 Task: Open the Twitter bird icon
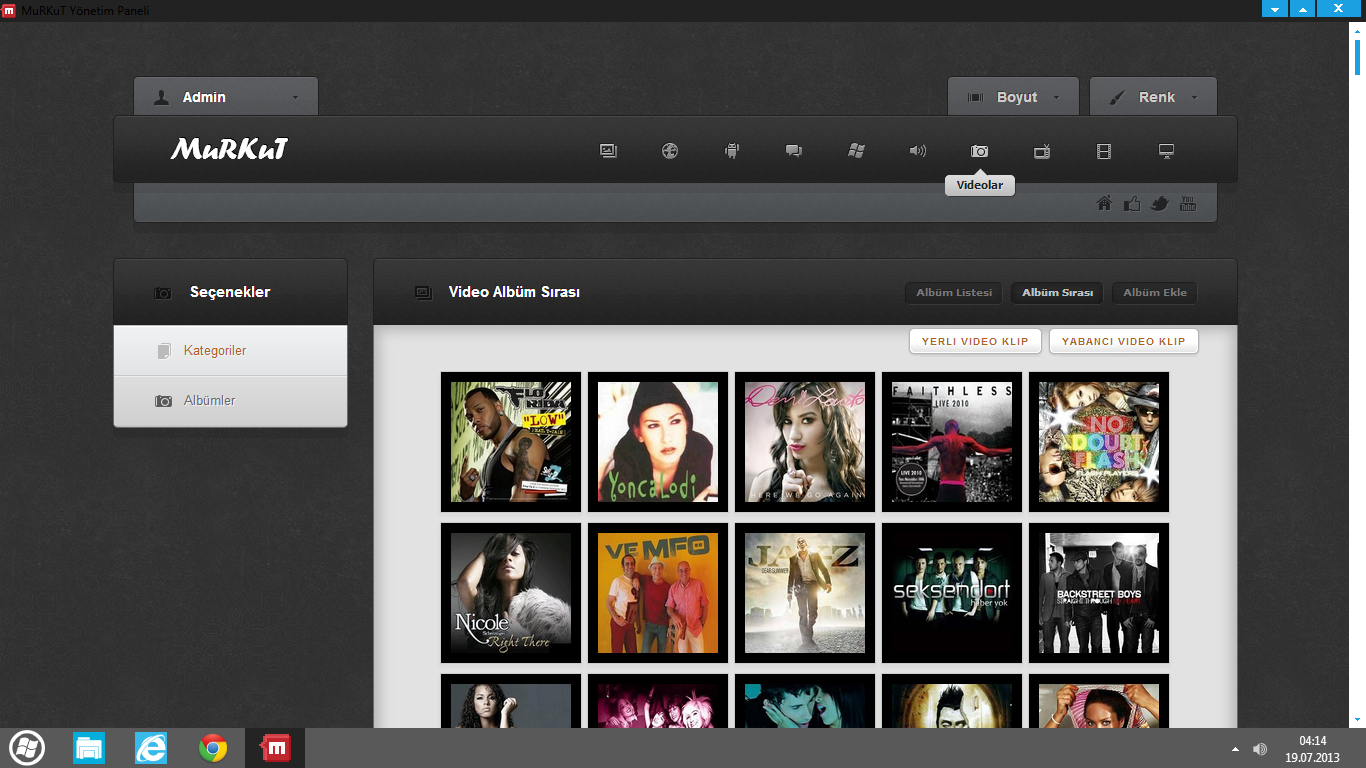(x=1160, y=204)
